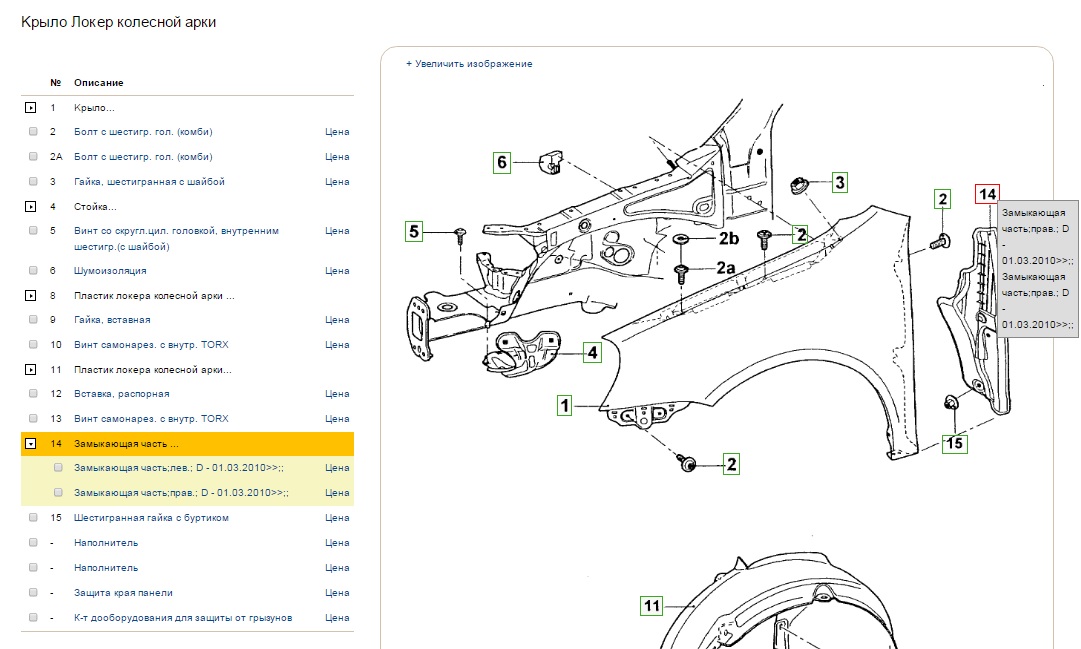Screen dimensions: 1081x649
Task: Expand row 4 Стойка
Action: click(x=30, y=206)
